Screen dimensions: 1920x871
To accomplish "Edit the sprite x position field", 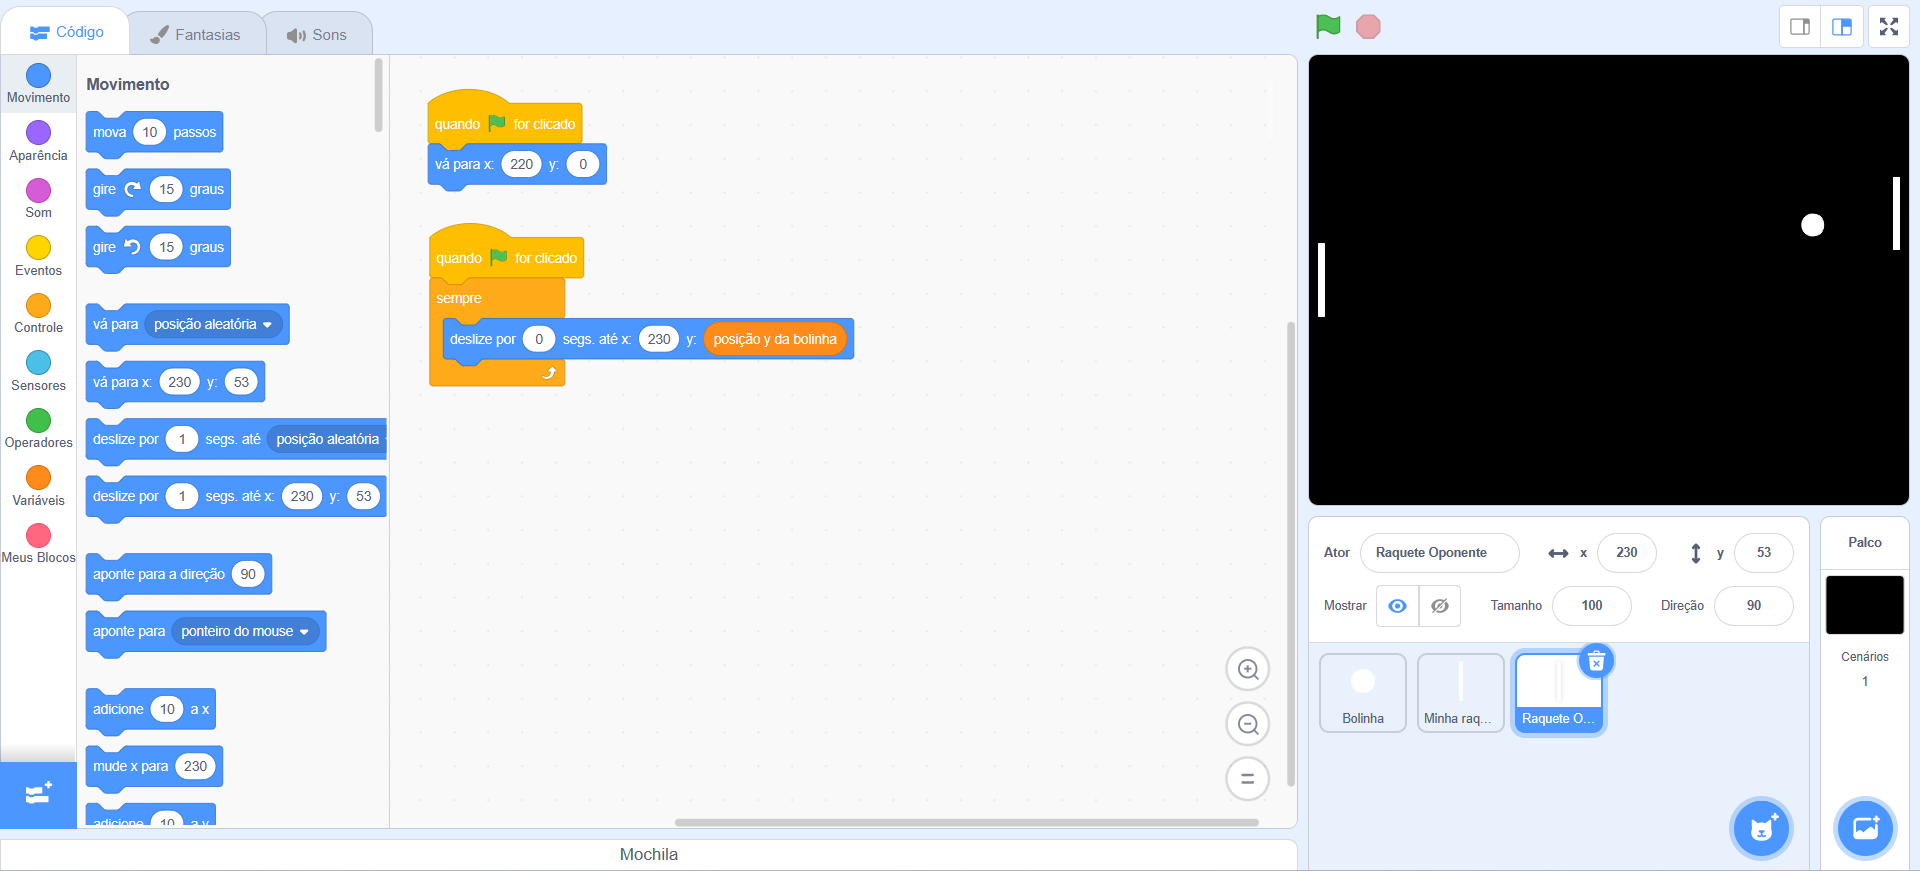I will coord(1627,553).
